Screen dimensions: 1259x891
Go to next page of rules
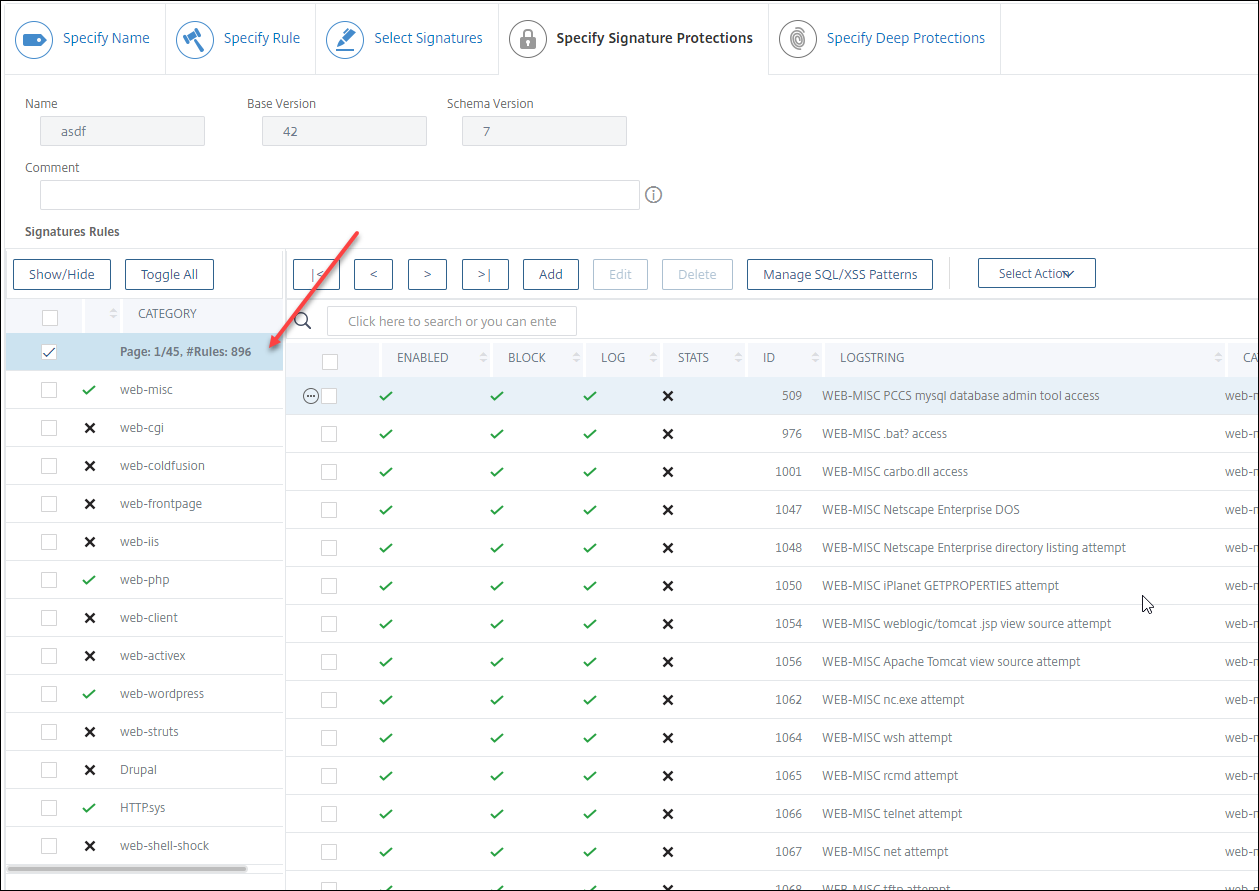point(427,274)
